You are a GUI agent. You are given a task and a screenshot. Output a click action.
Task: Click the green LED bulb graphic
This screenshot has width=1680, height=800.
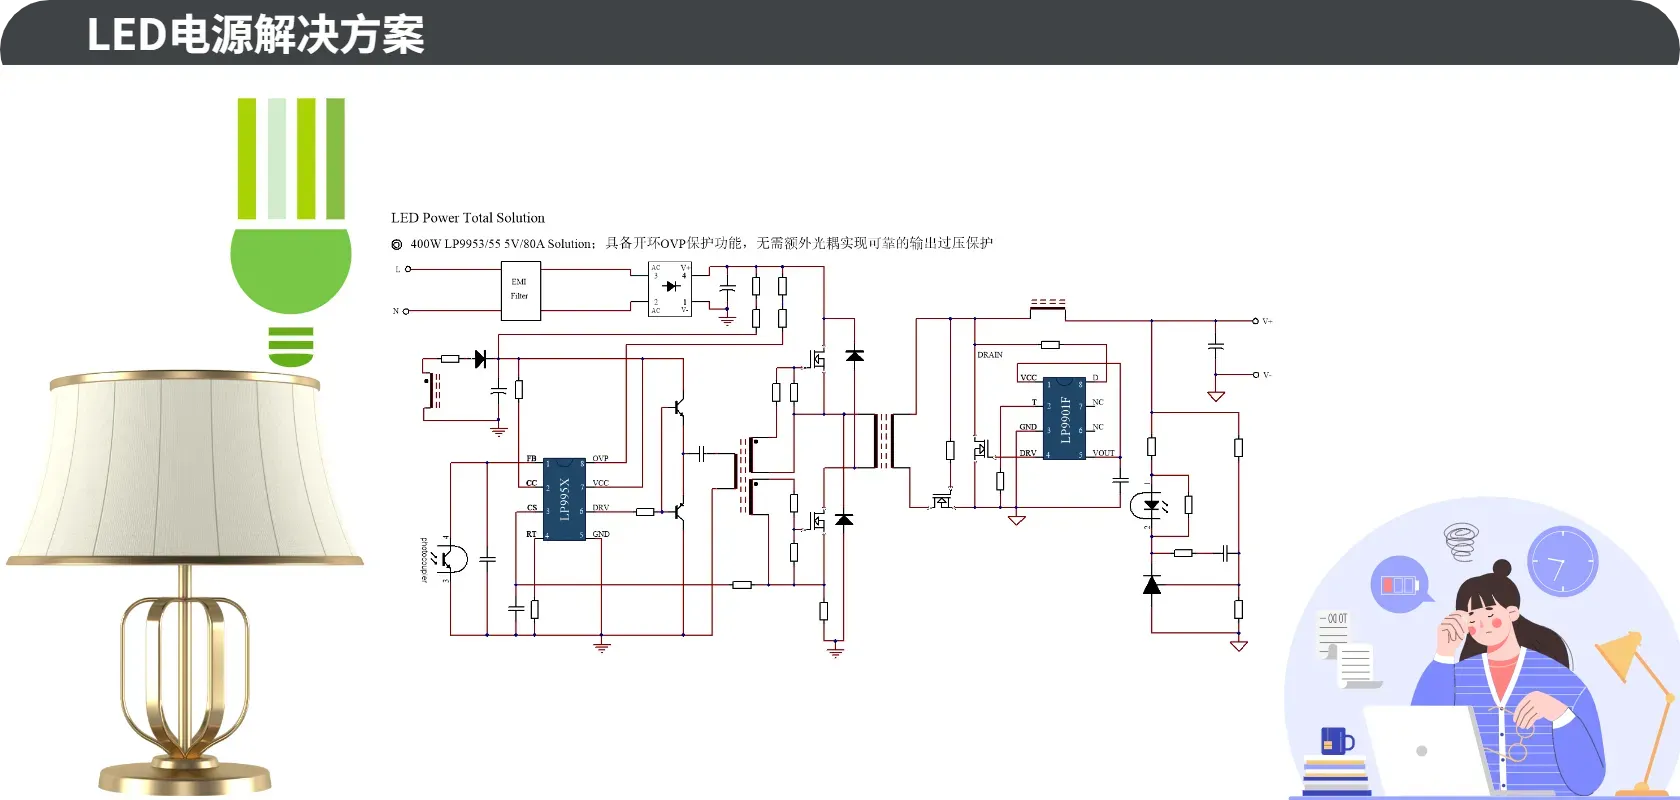(x=291, y=232)
